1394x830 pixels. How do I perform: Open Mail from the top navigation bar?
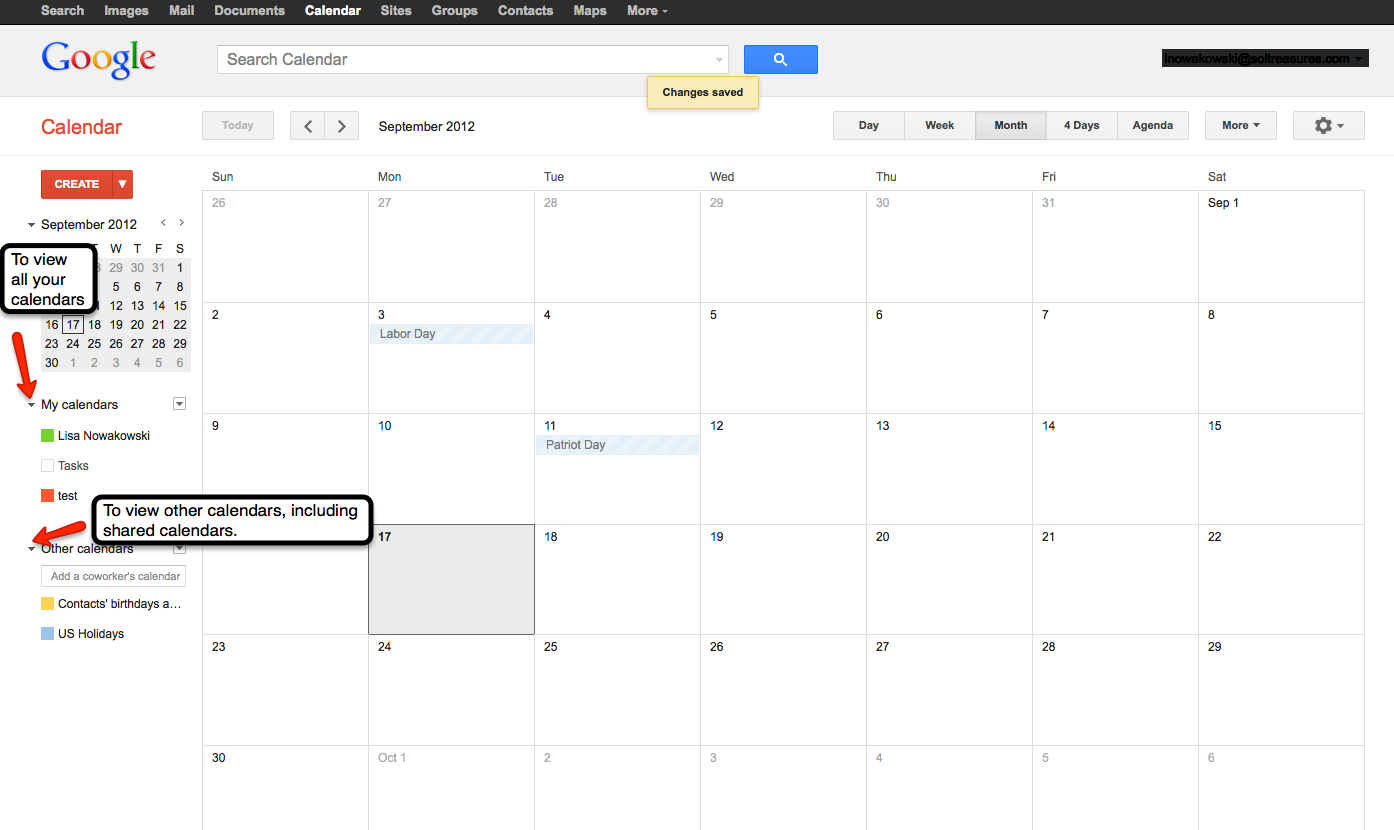click(181, 11)
